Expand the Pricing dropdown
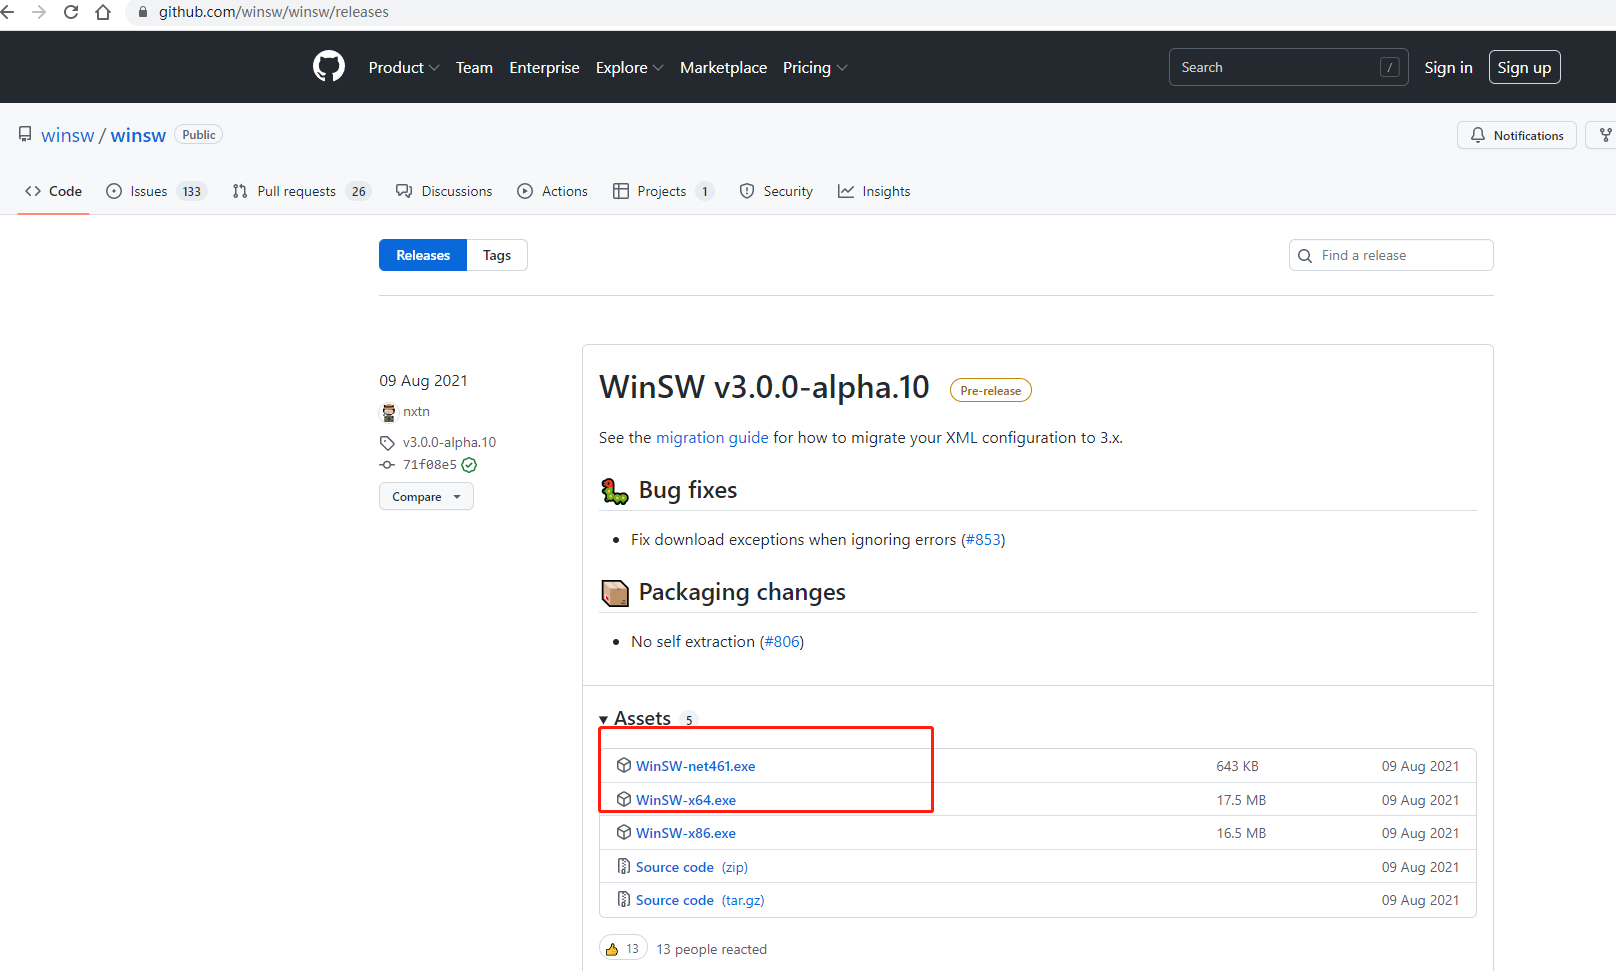The width and height of the screenshot is (1616, 971). coord(815,67)
